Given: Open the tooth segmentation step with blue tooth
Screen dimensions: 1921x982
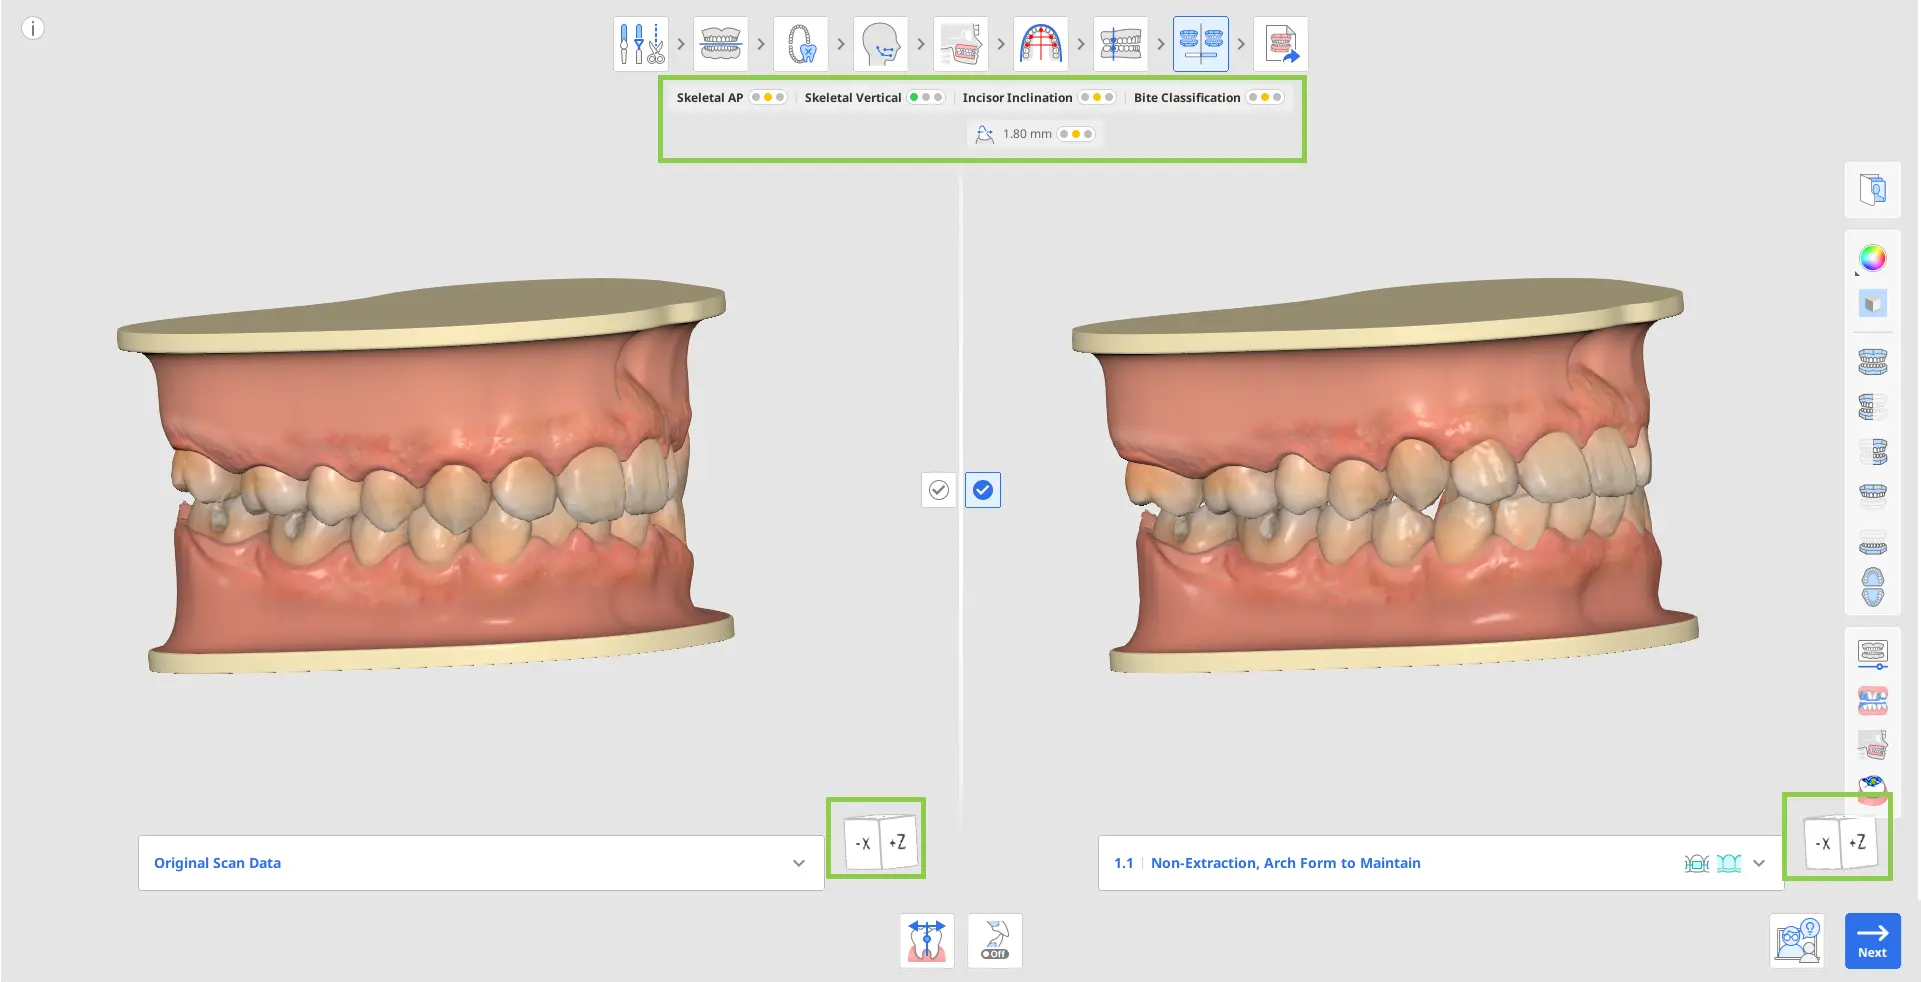Looking at the screenshot, I should [801, 44].
